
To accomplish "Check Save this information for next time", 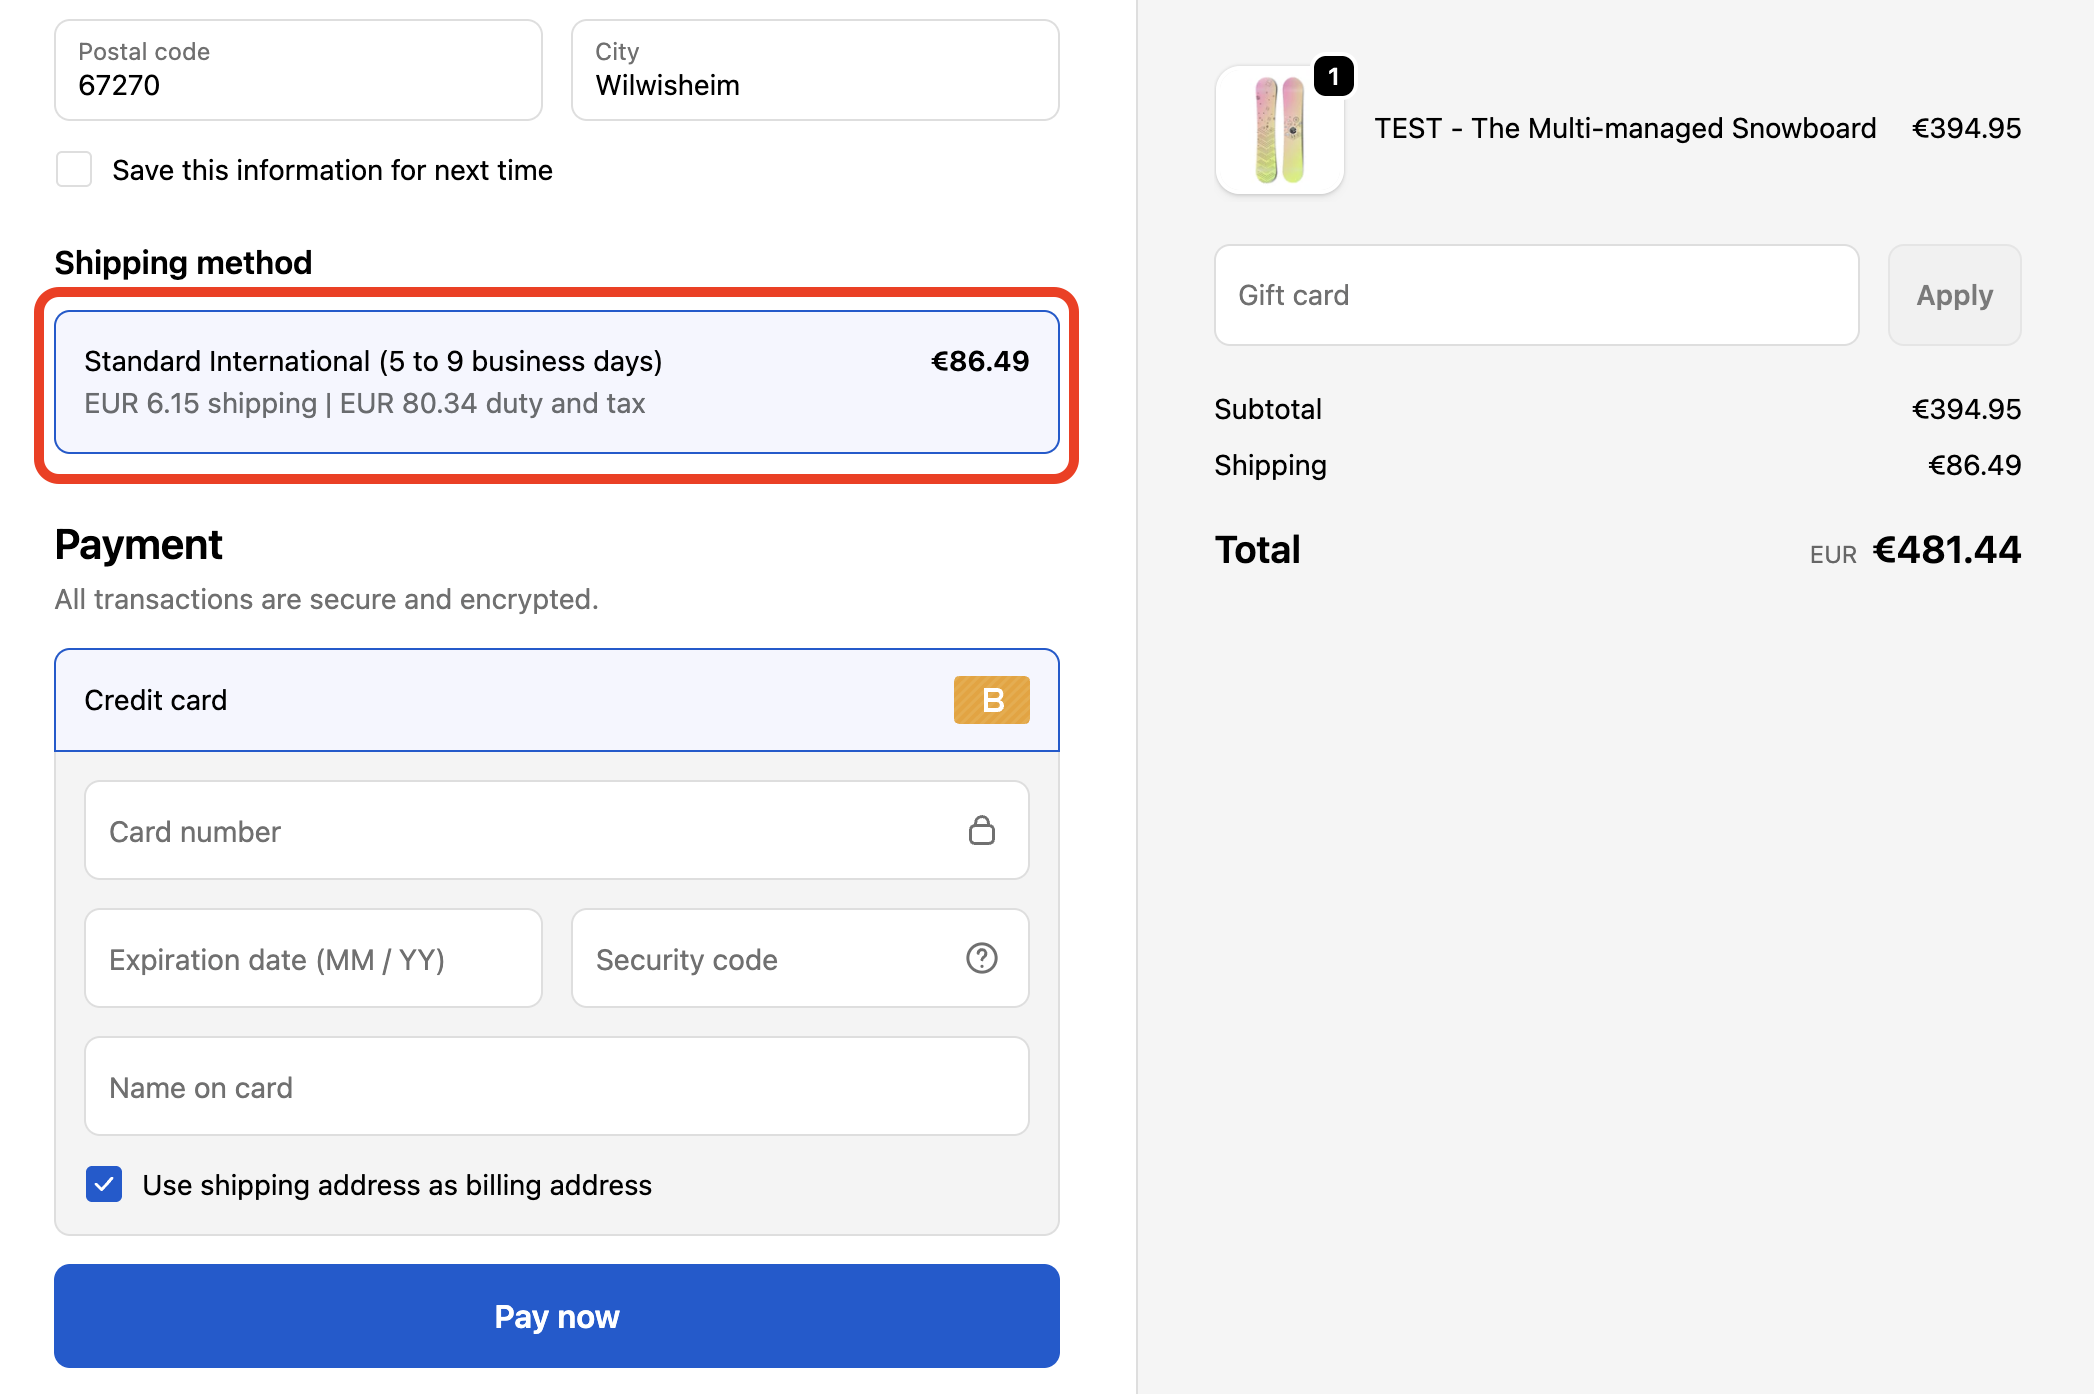I will coord(74,170).
